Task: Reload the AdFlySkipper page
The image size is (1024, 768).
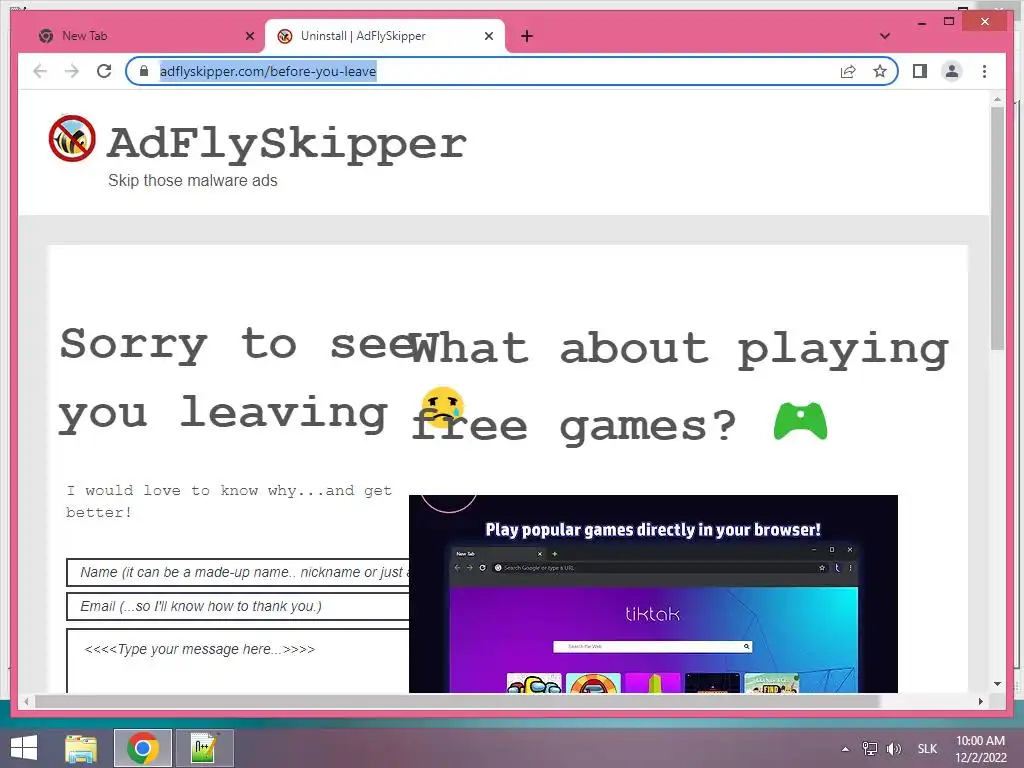Action: click(104, 71)
